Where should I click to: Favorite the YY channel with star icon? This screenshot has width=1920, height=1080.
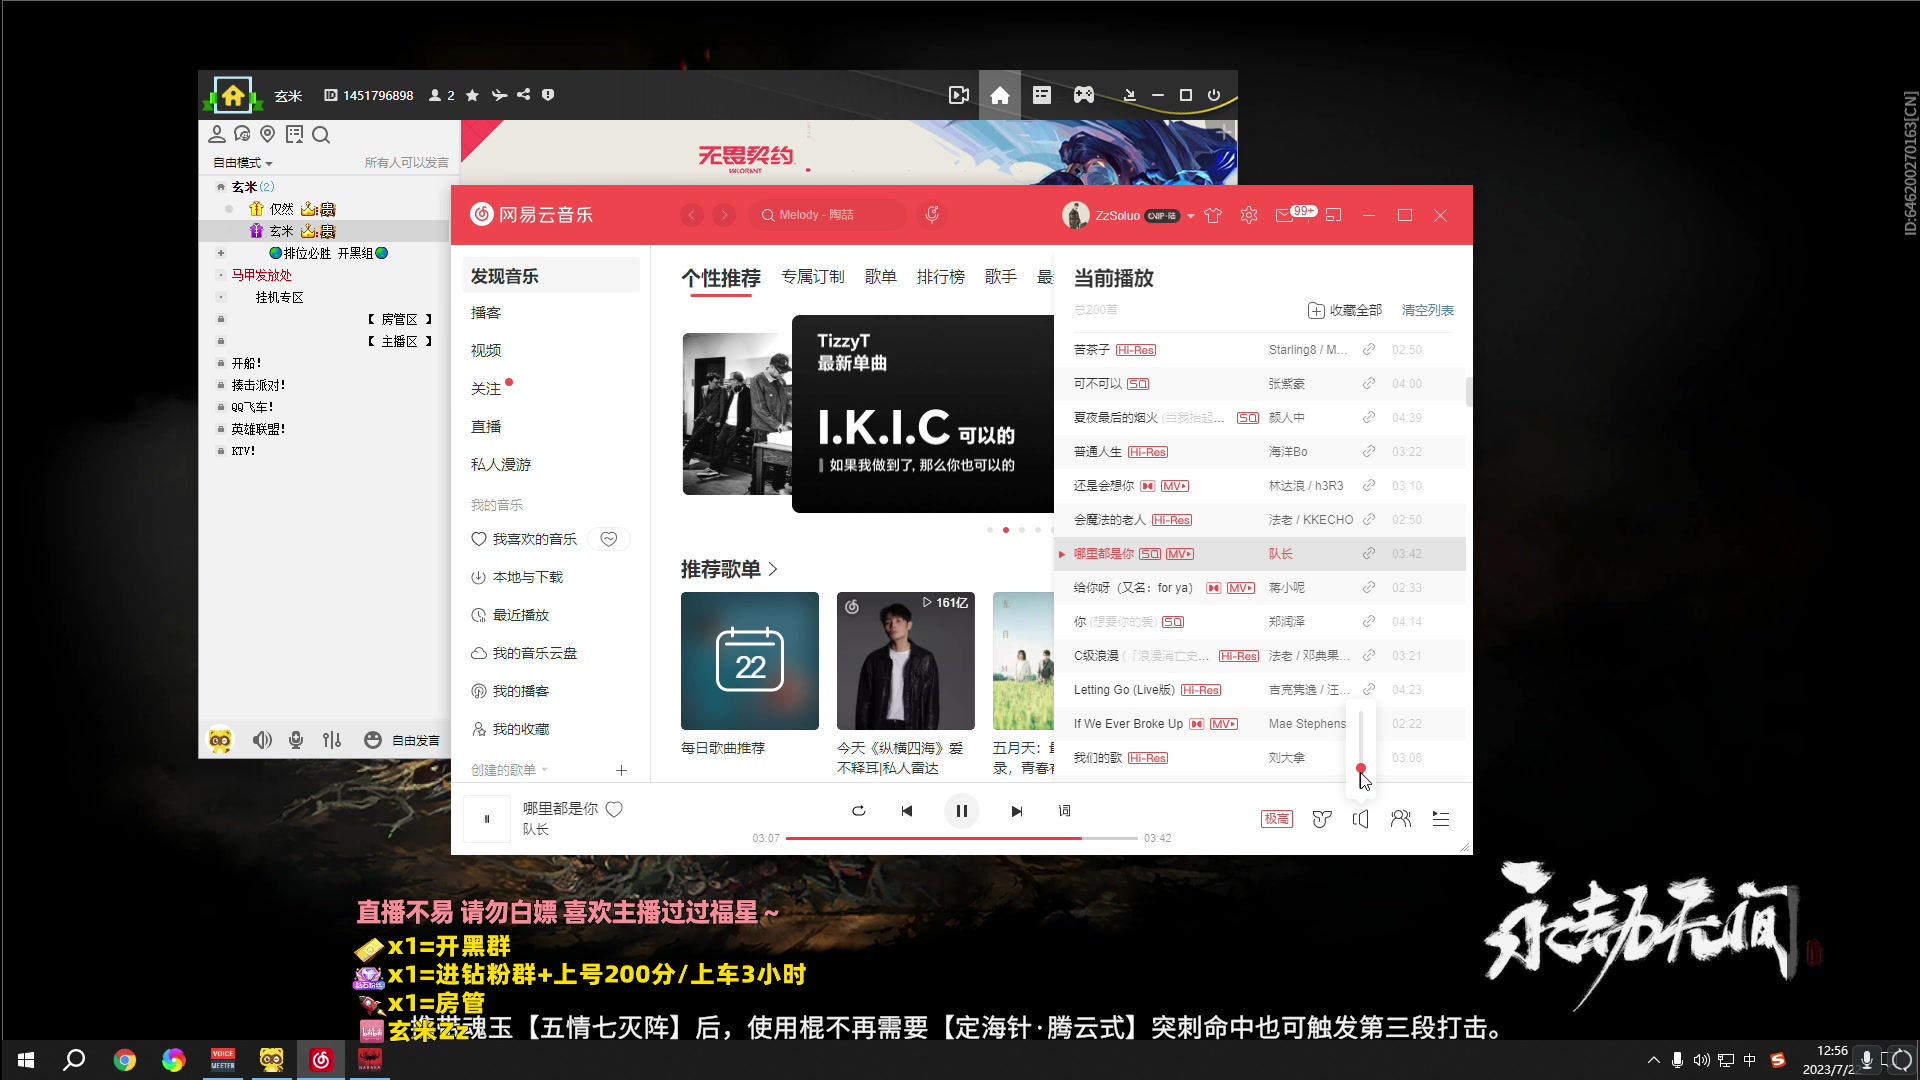click(x=473, y=95)
